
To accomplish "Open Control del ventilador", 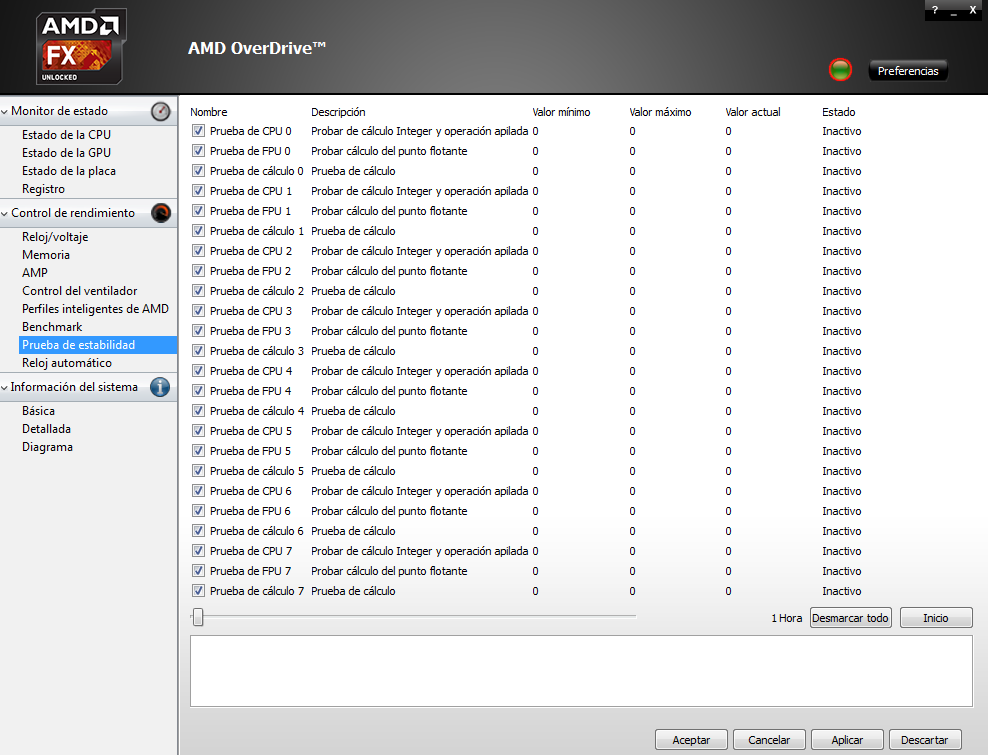I will 80,291.
